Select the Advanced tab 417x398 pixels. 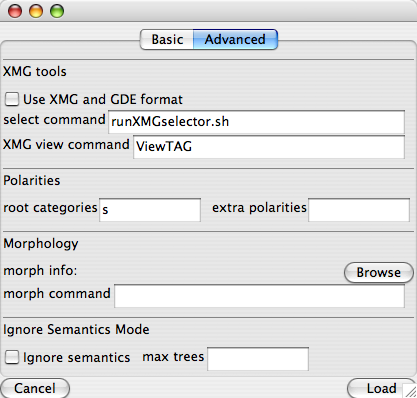[x=235, y=39]
